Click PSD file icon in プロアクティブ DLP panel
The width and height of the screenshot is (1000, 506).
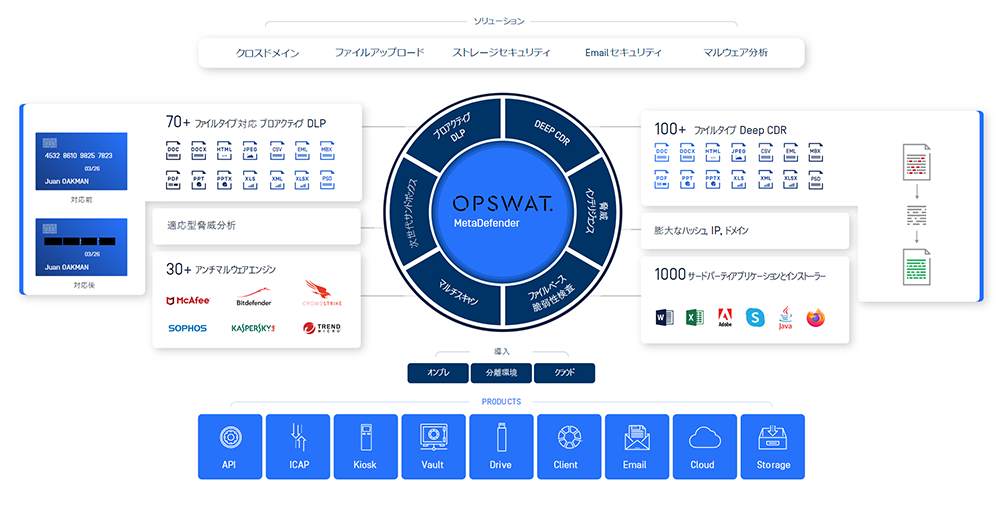click(x=327, y=181)
